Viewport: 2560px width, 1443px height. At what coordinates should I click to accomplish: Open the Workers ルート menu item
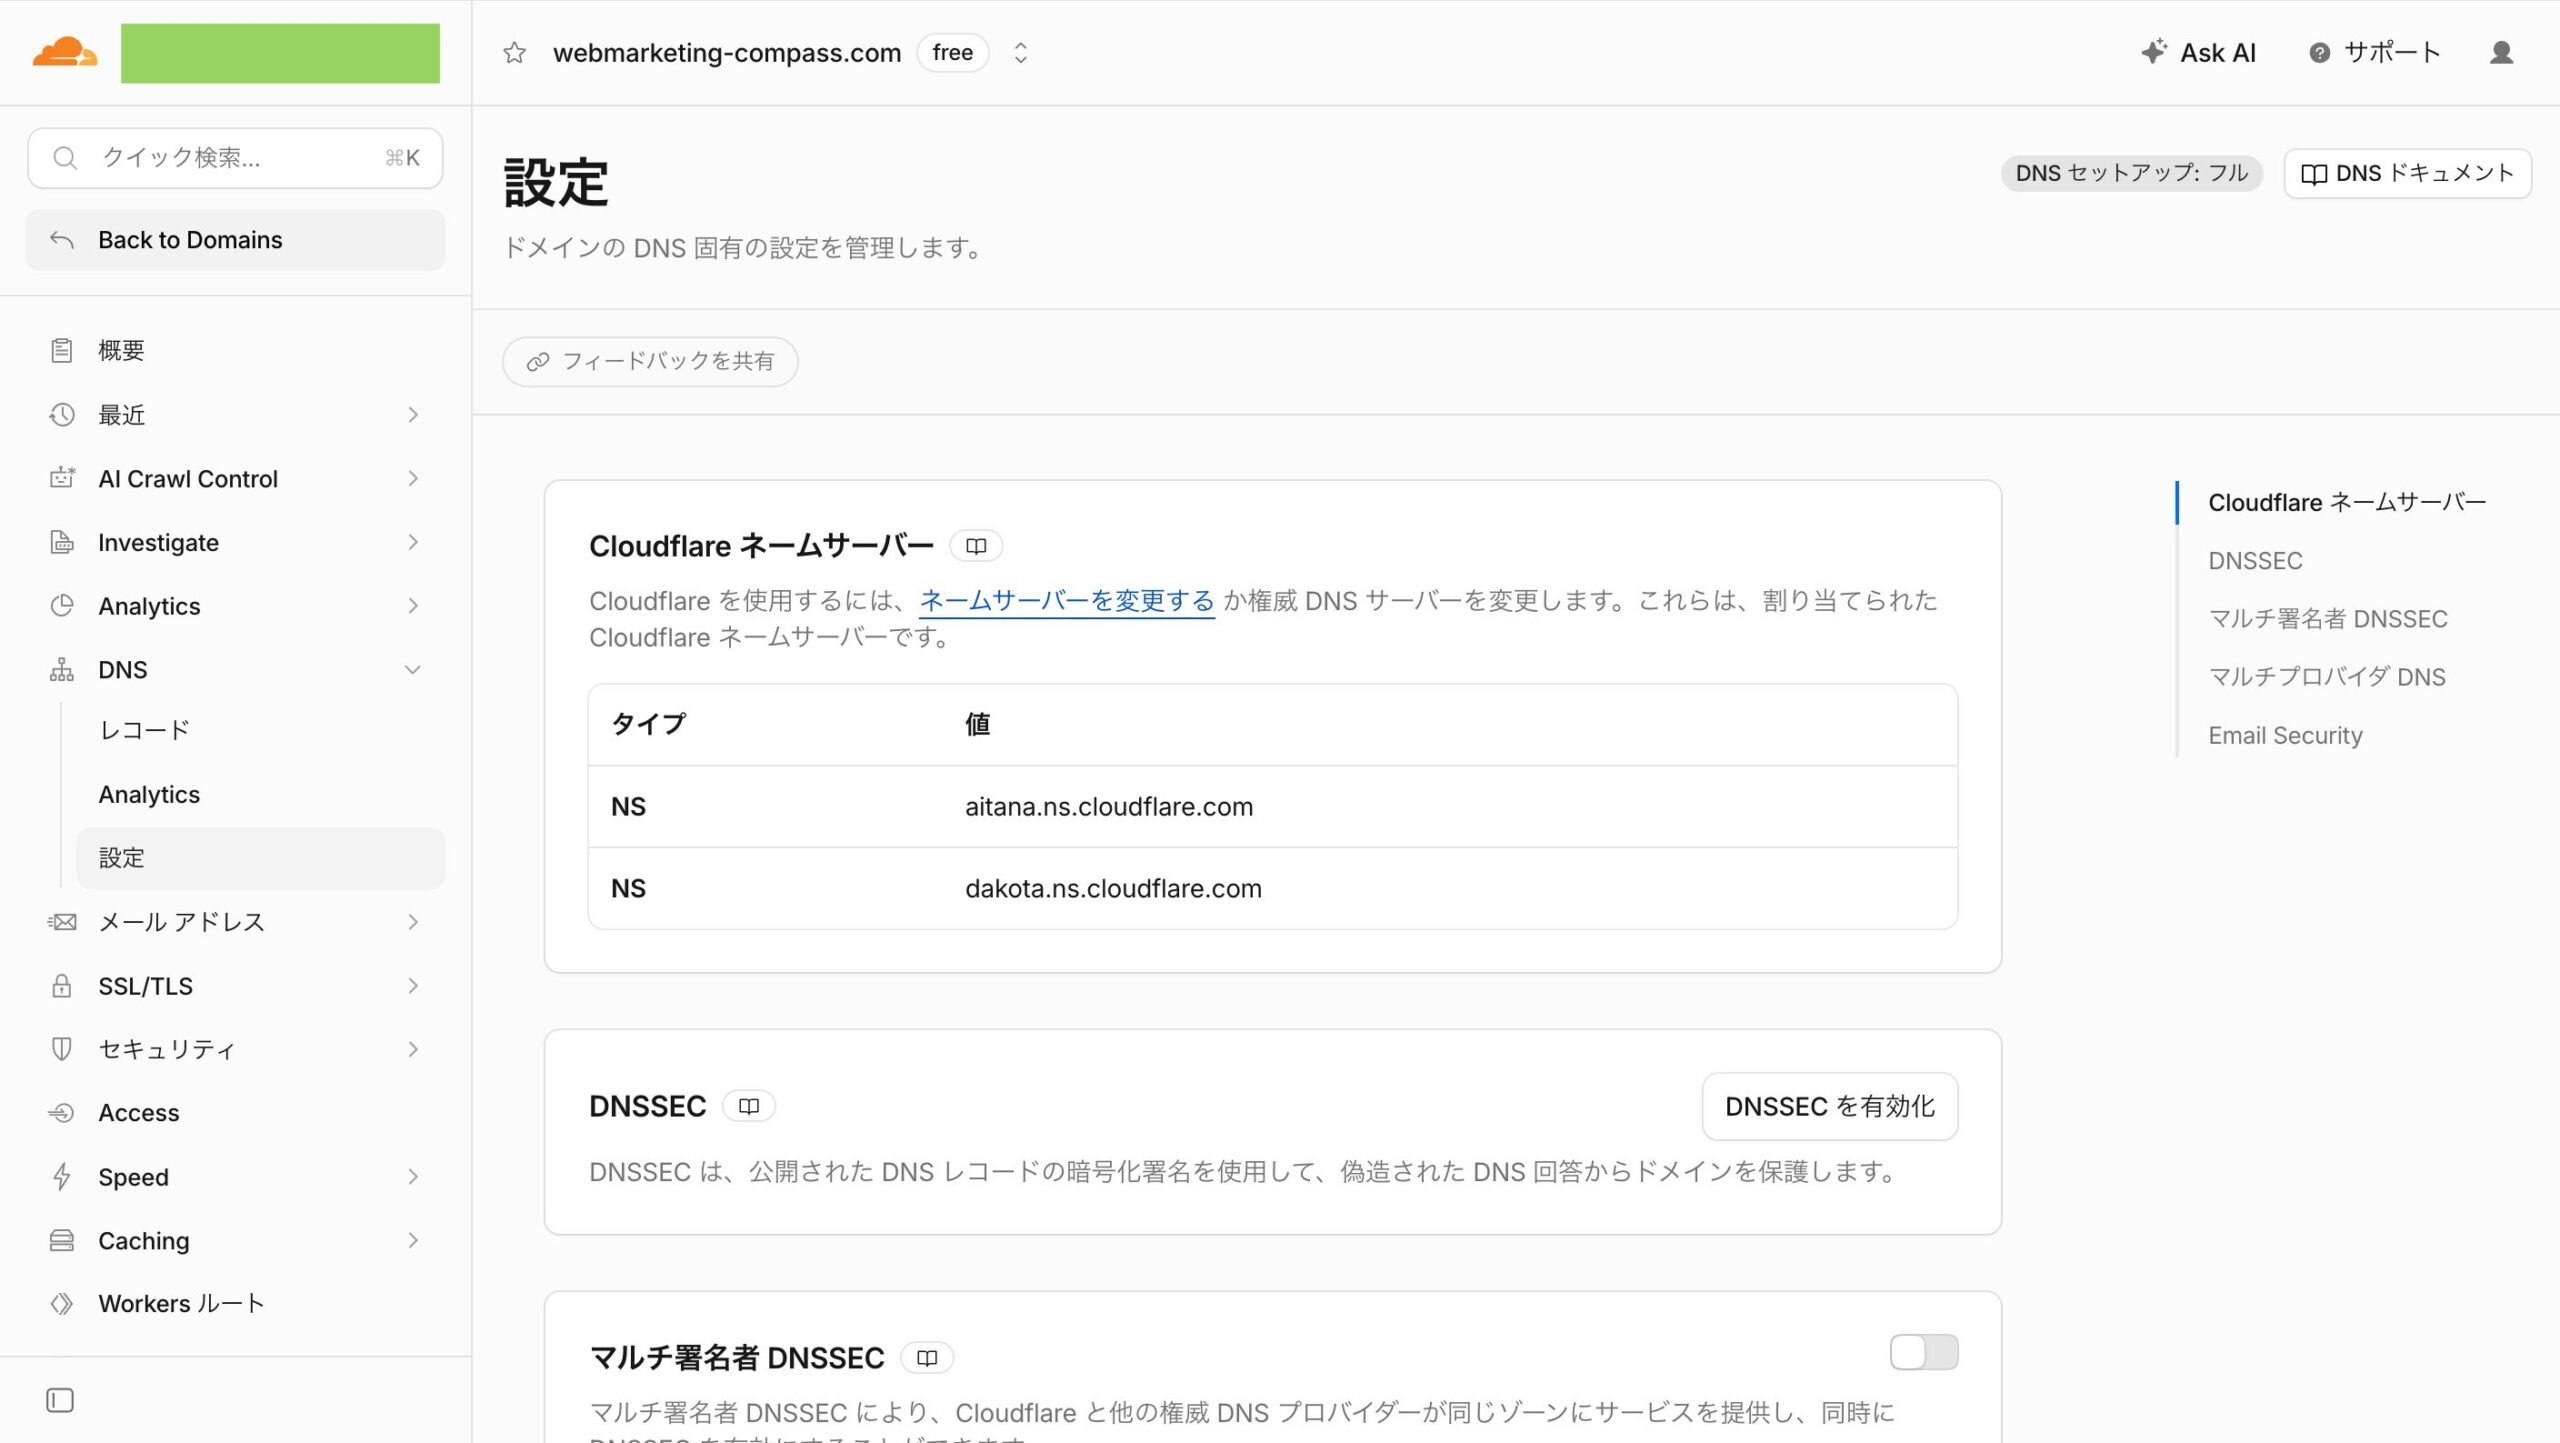pyautogui.click(x=235, y=1304)
